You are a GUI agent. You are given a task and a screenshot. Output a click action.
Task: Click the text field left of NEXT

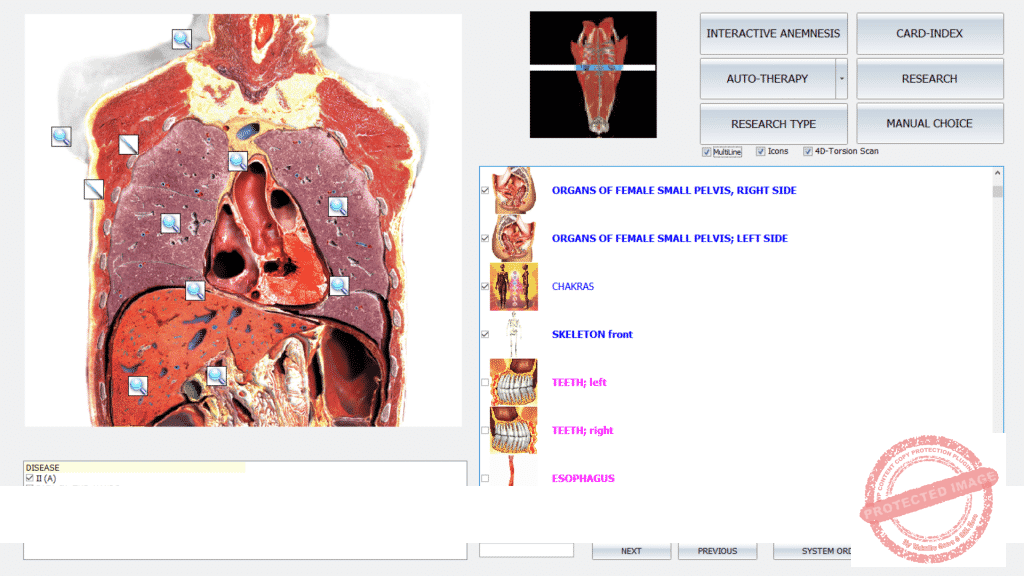pyautogui.click(x=526, y=550)
